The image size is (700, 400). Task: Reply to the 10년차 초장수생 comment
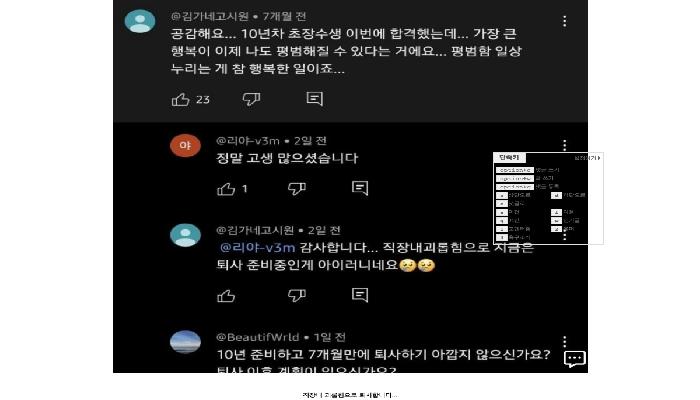(x=315, y=99)
